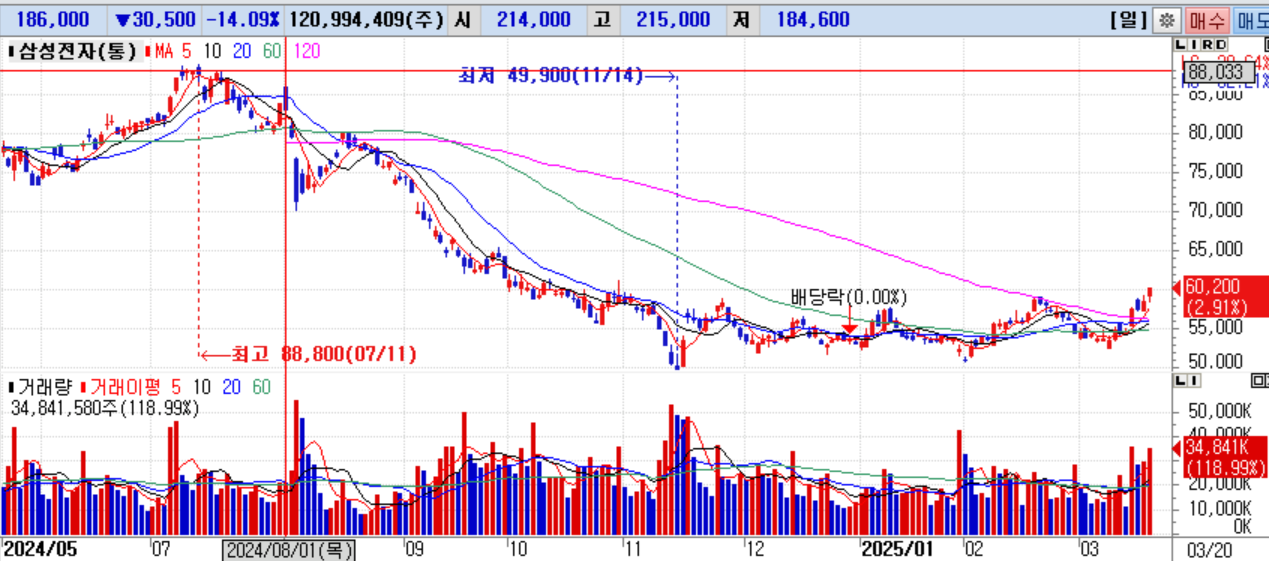Toggle the 120 moving average legend

click(308, 51)
